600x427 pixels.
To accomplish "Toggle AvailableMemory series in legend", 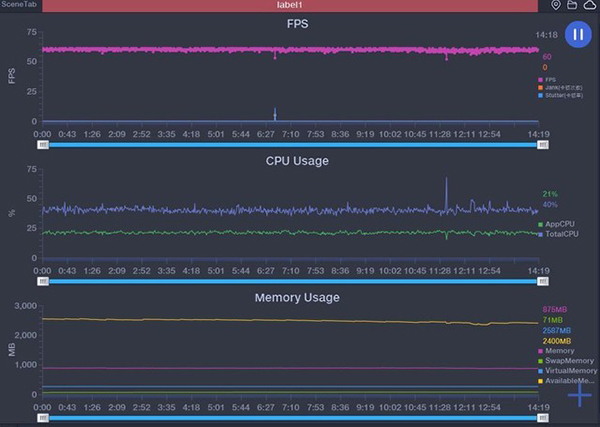I will pos(568,380).
